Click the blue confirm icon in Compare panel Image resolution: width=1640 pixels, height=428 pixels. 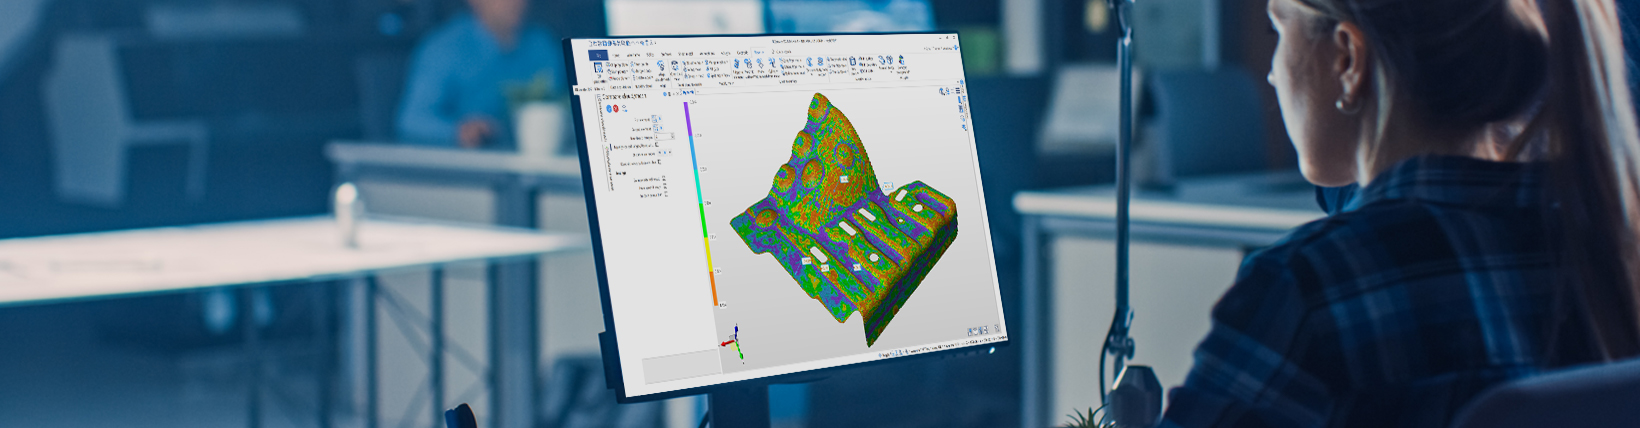tap(606, 108)
